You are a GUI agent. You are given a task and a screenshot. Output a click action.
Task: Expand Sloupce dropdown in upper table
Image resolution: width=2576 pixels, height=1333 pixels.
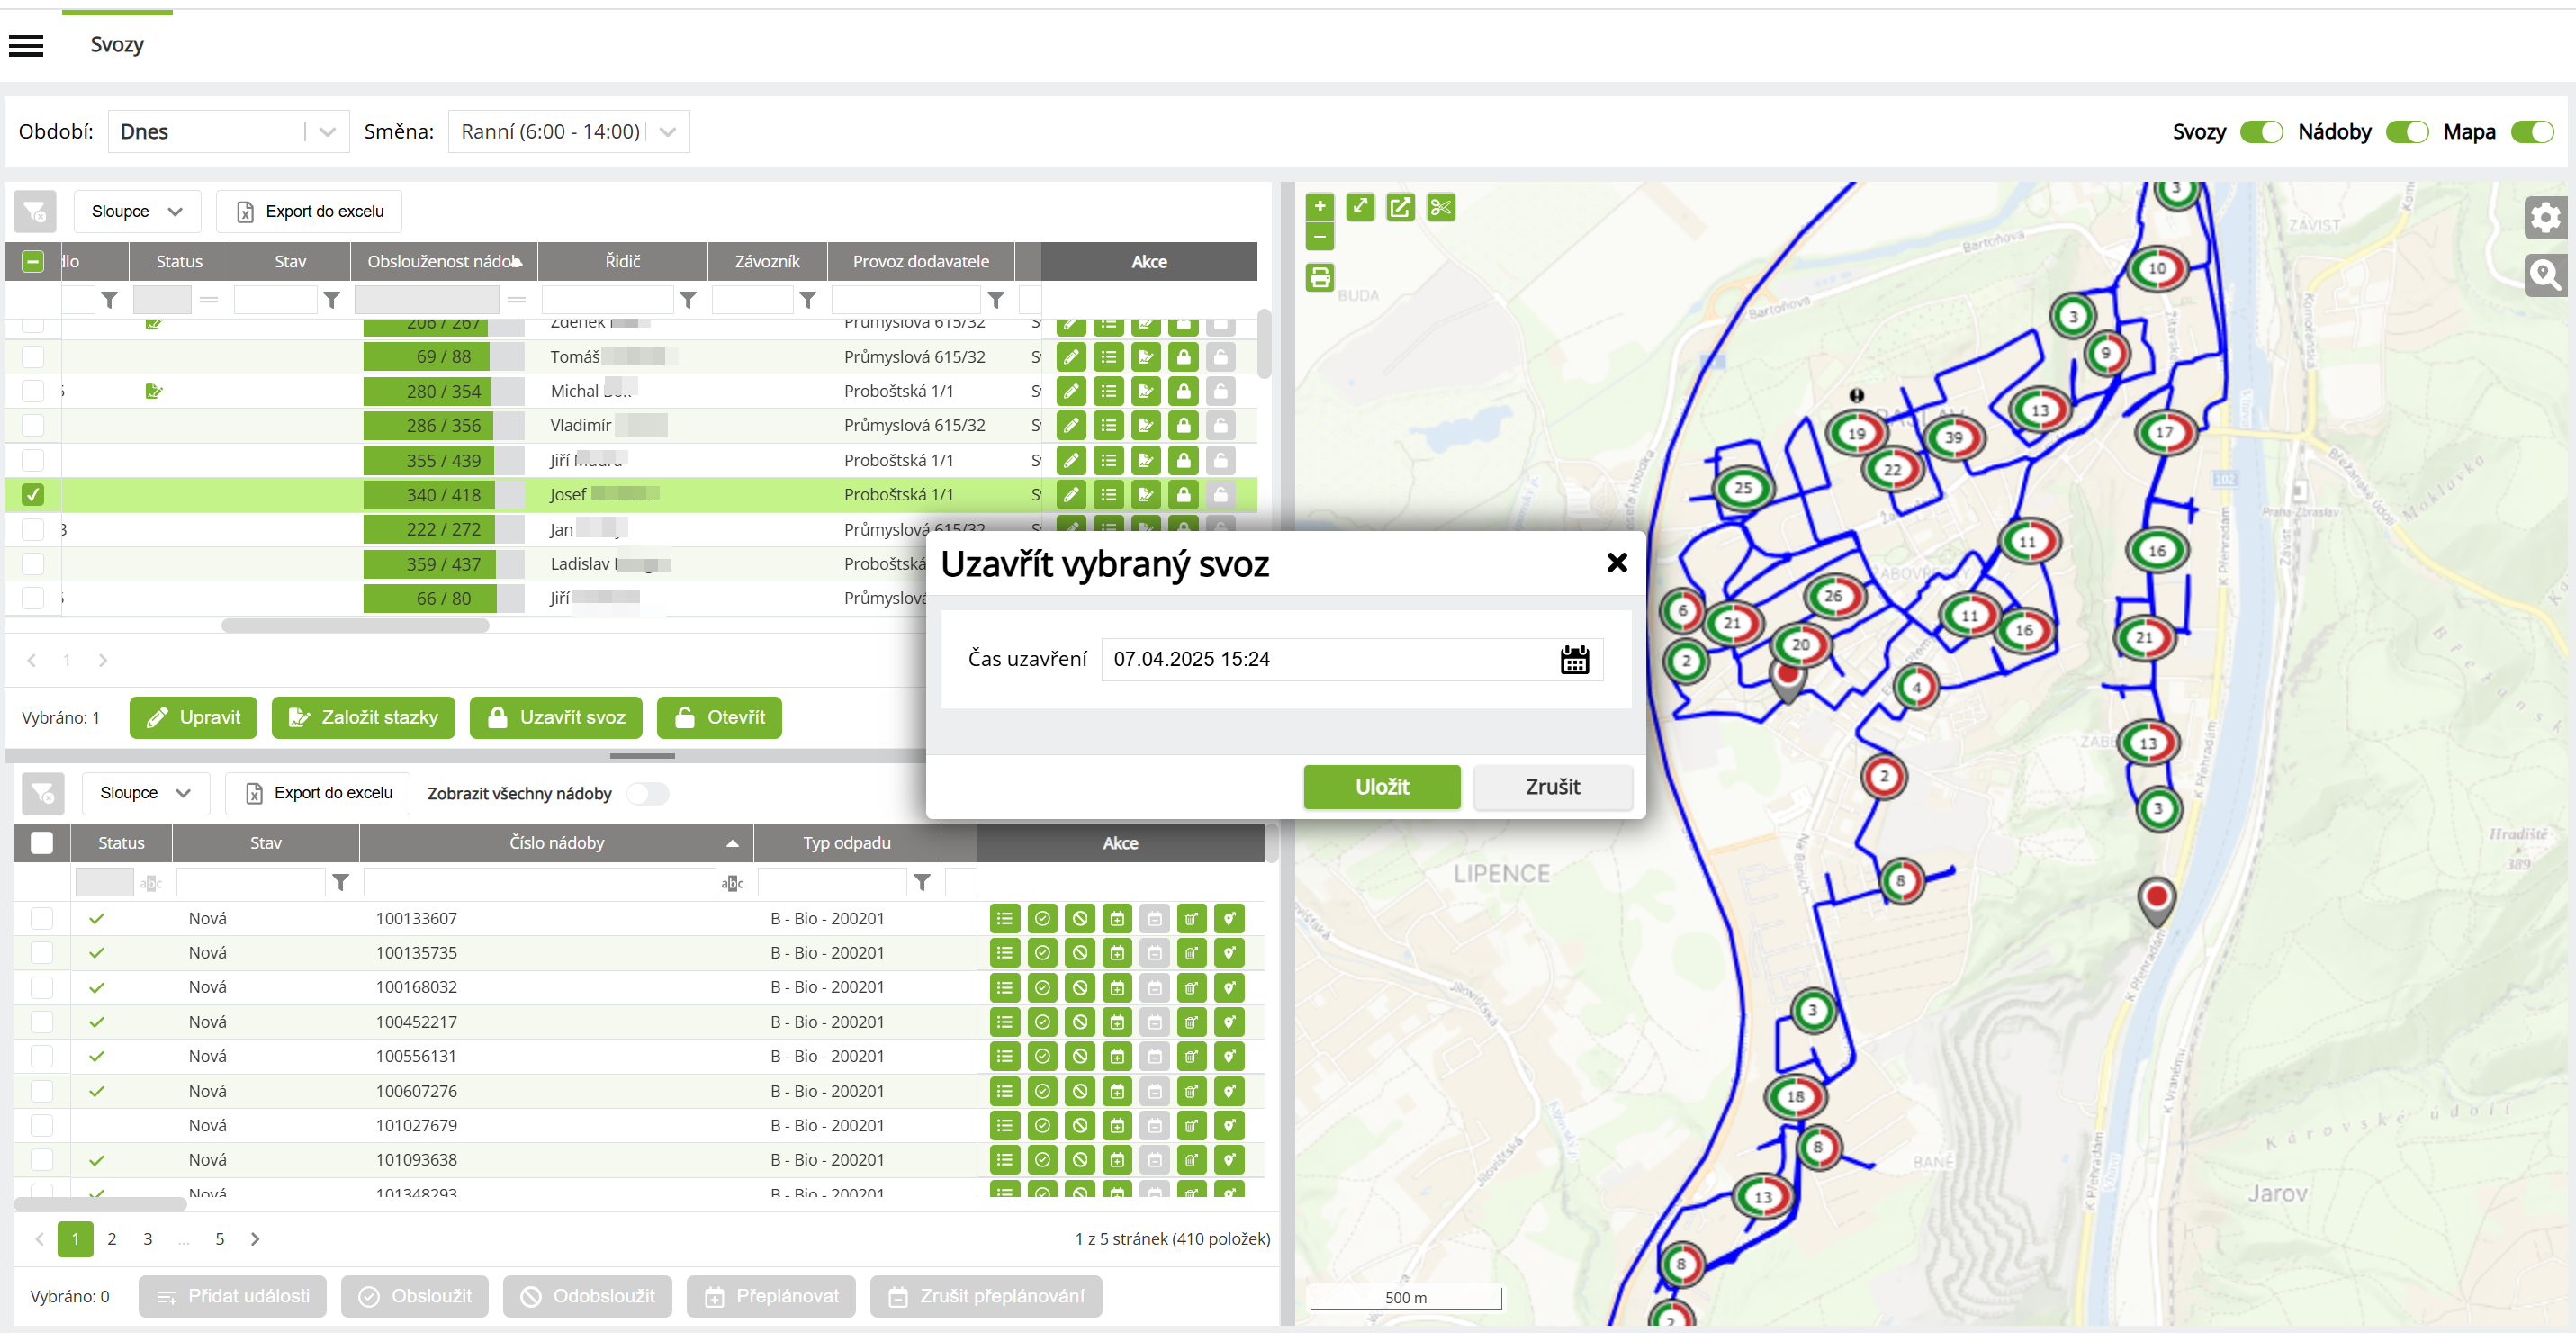[137, 211]
